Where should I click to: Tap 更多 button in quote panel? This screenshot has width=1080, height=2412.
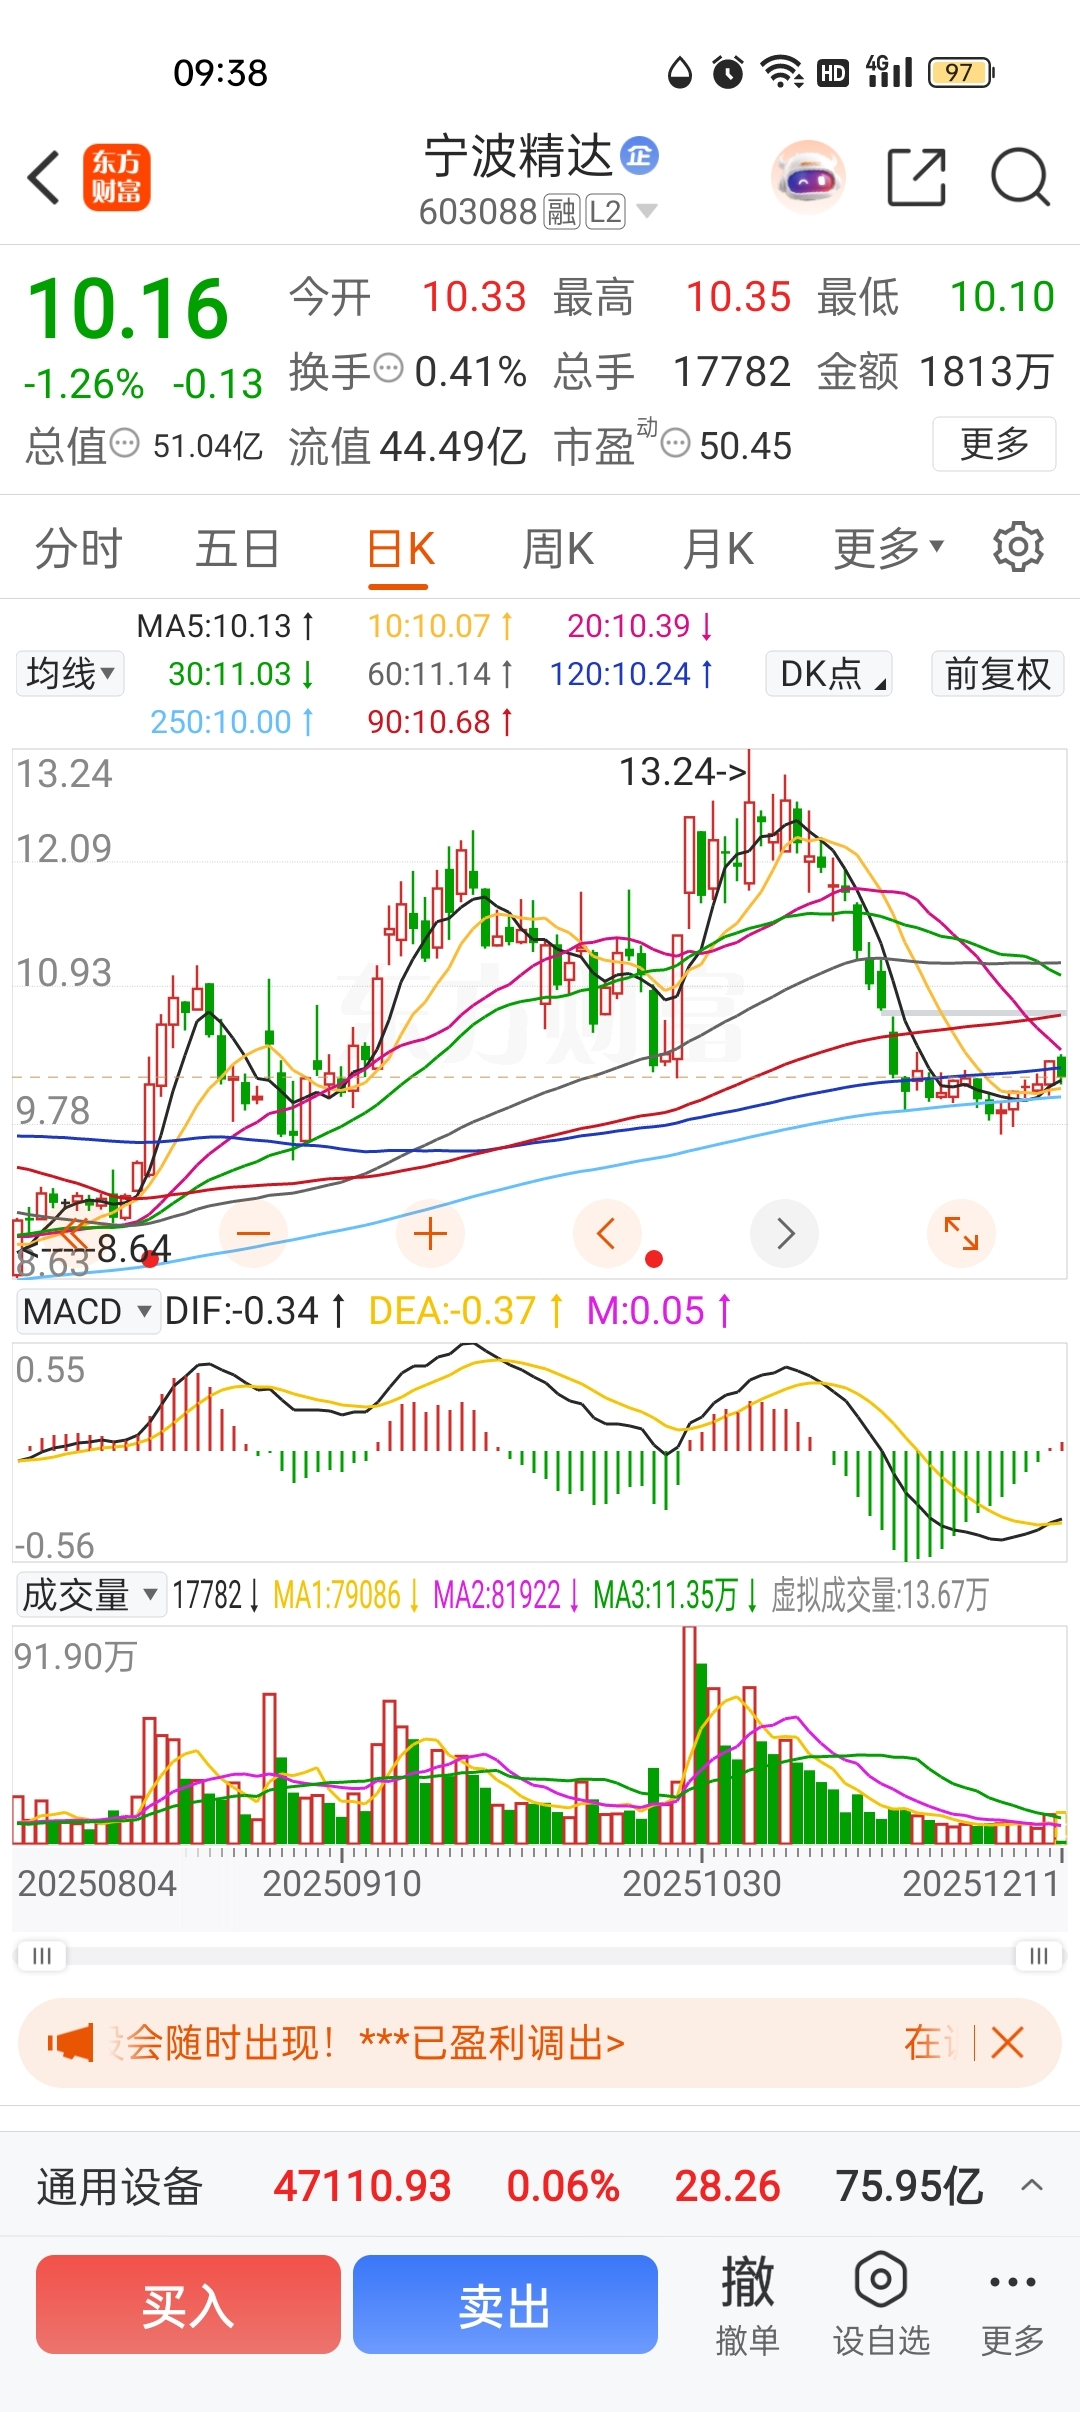pos(994,443)
